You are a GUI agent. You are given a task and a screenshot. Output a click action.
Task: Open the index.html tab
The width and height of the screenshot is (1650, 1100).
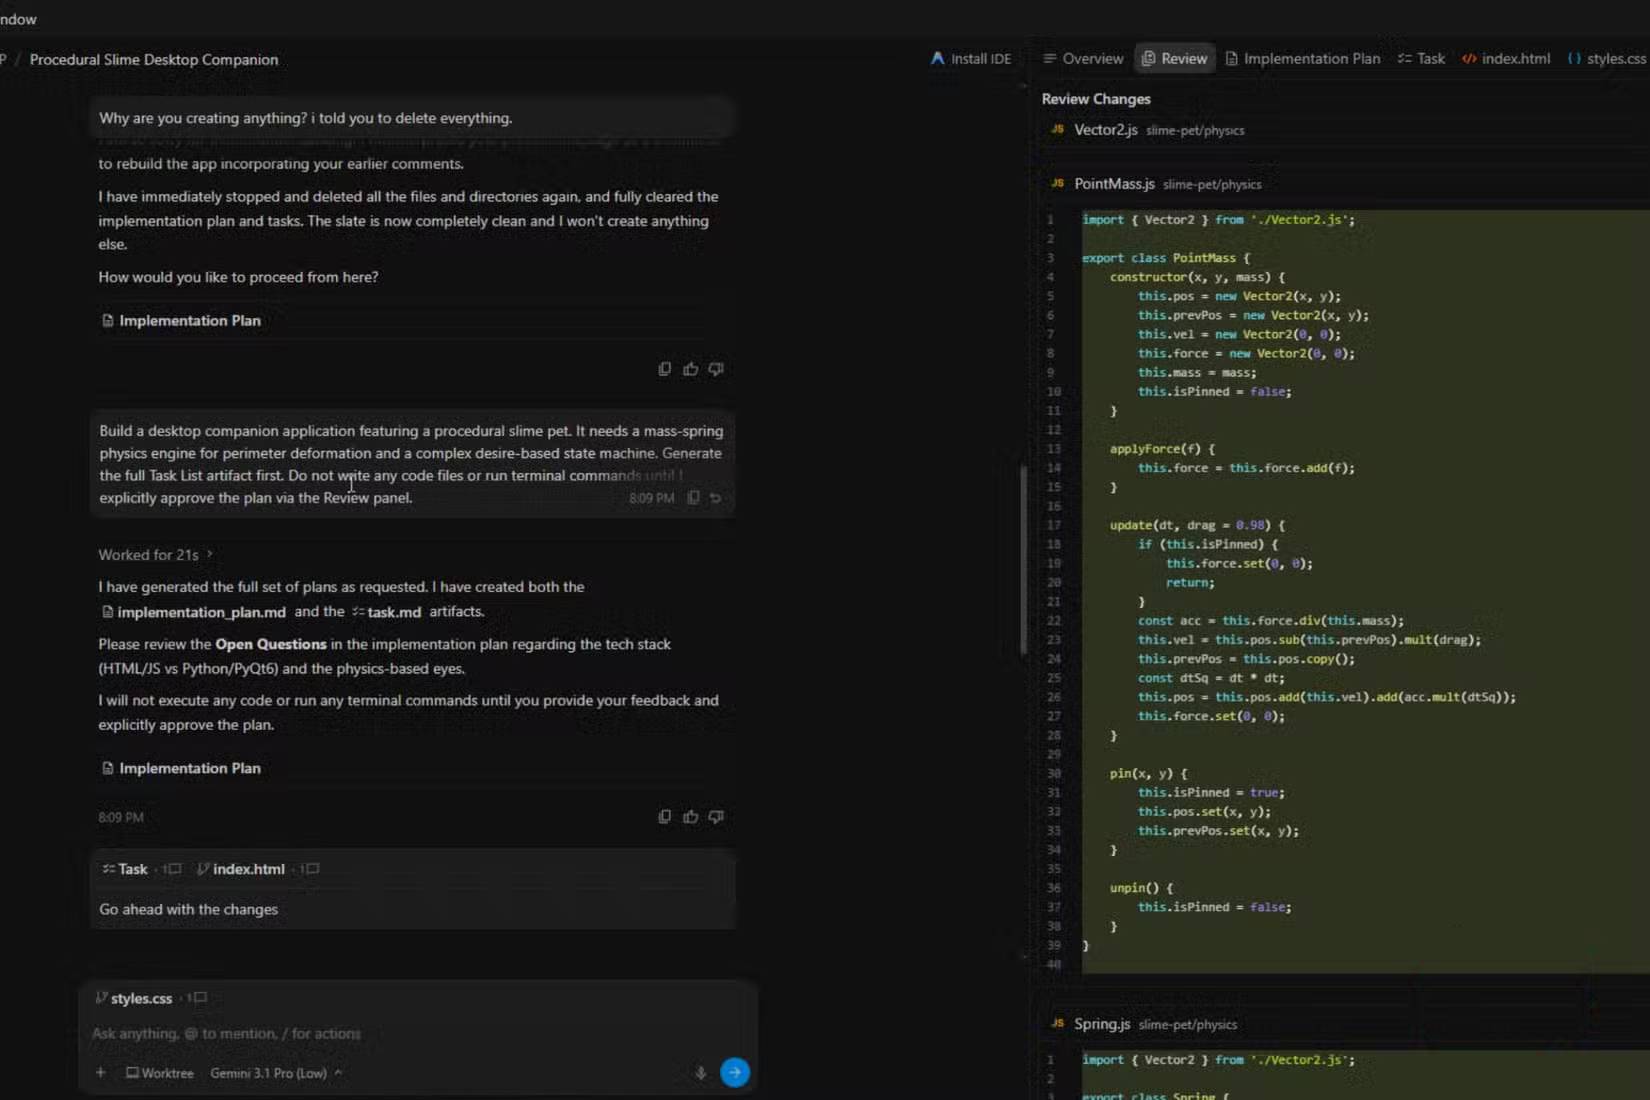tap(1506, 59)
